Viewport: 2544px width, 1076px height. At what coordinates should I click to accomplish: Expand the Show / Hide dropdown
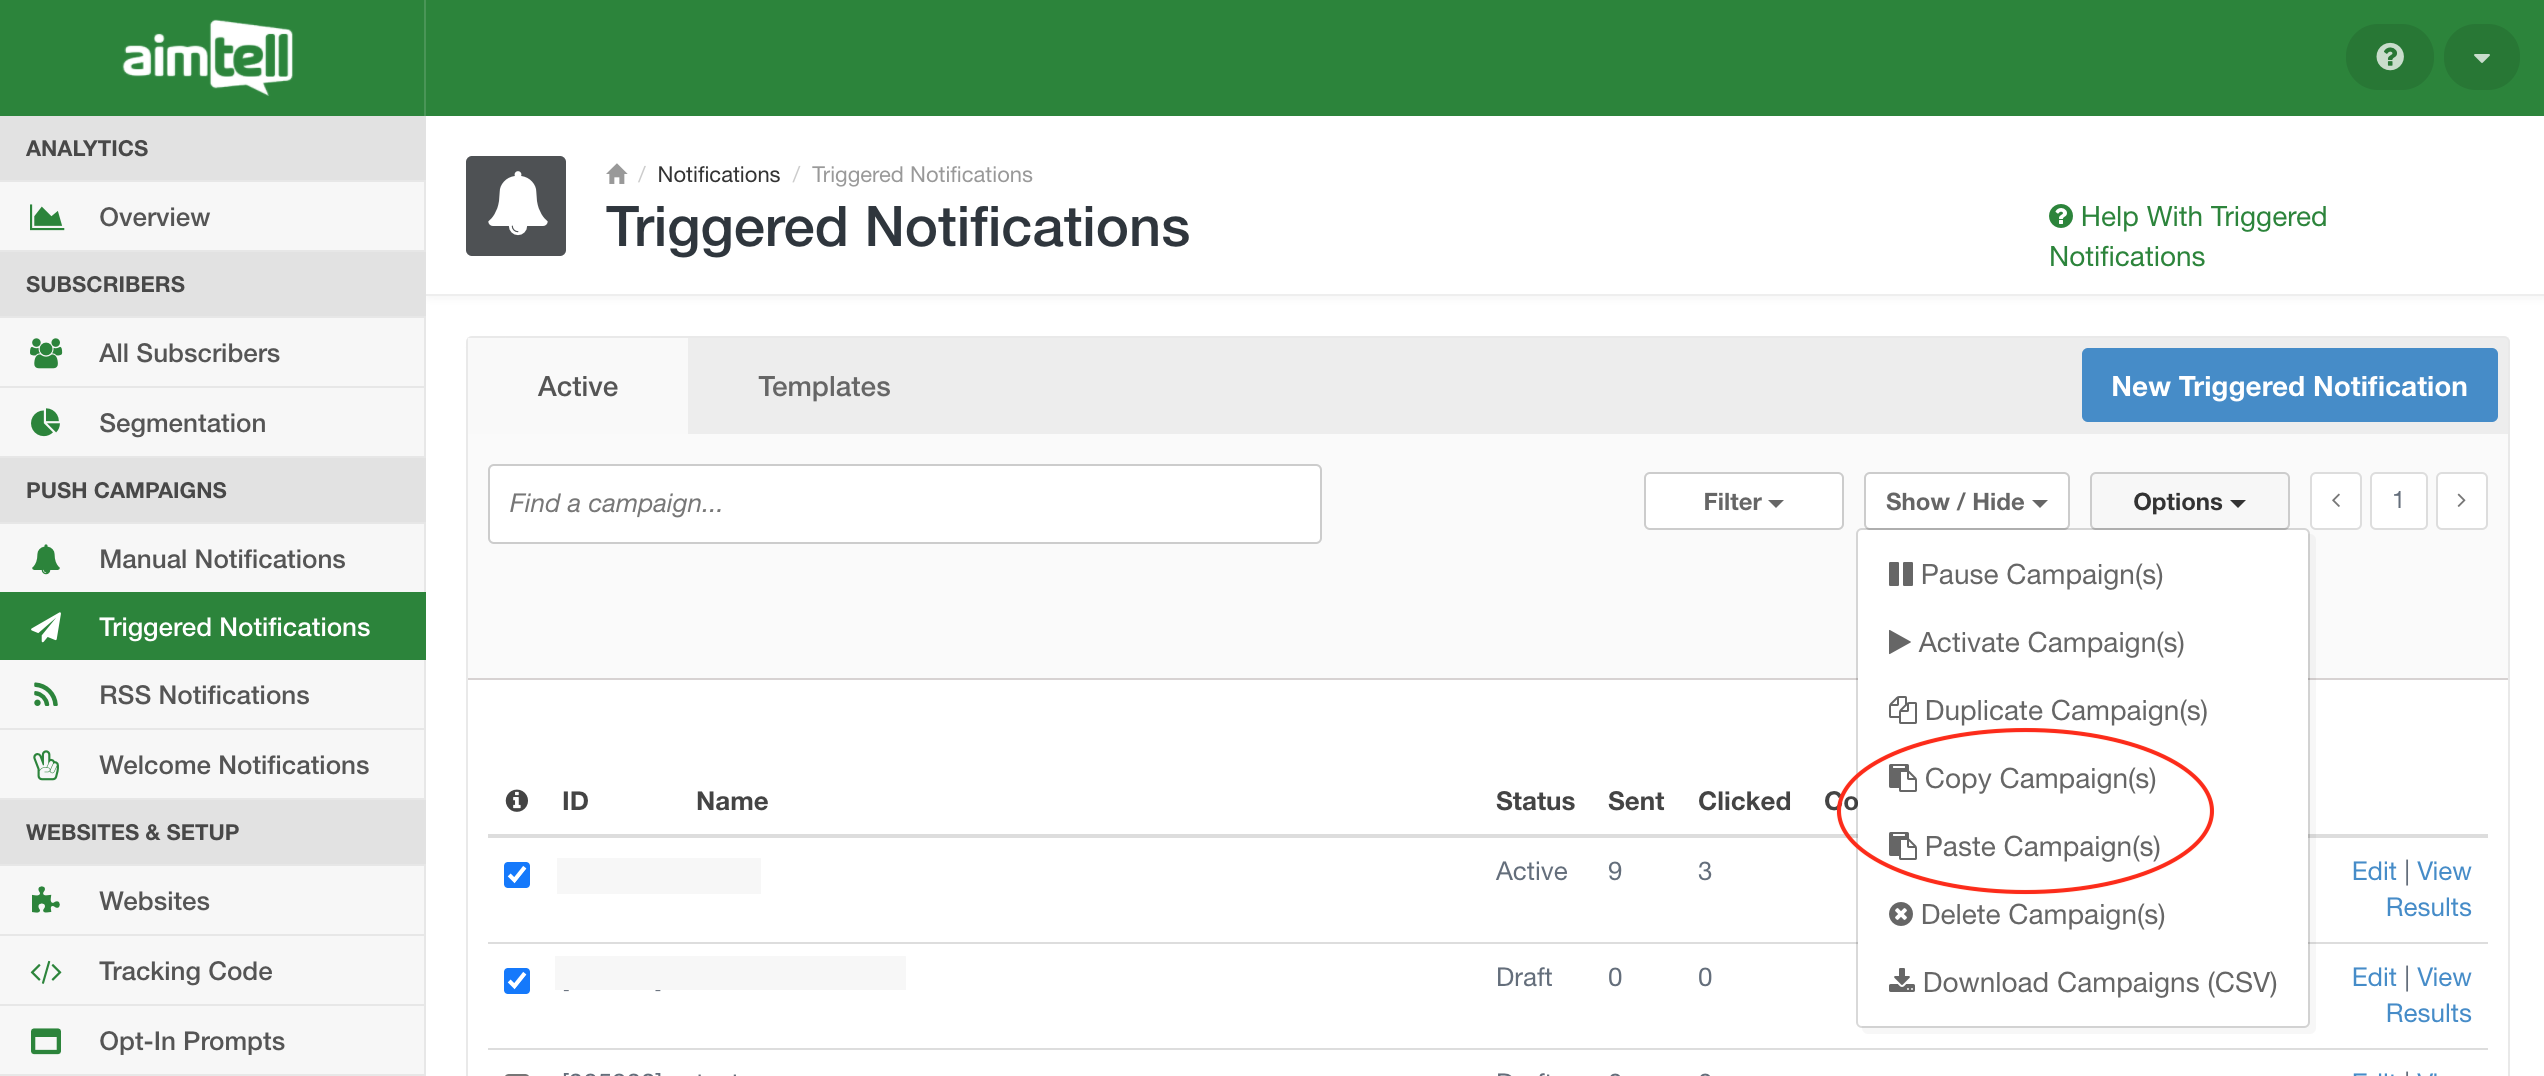(1965, 501)
